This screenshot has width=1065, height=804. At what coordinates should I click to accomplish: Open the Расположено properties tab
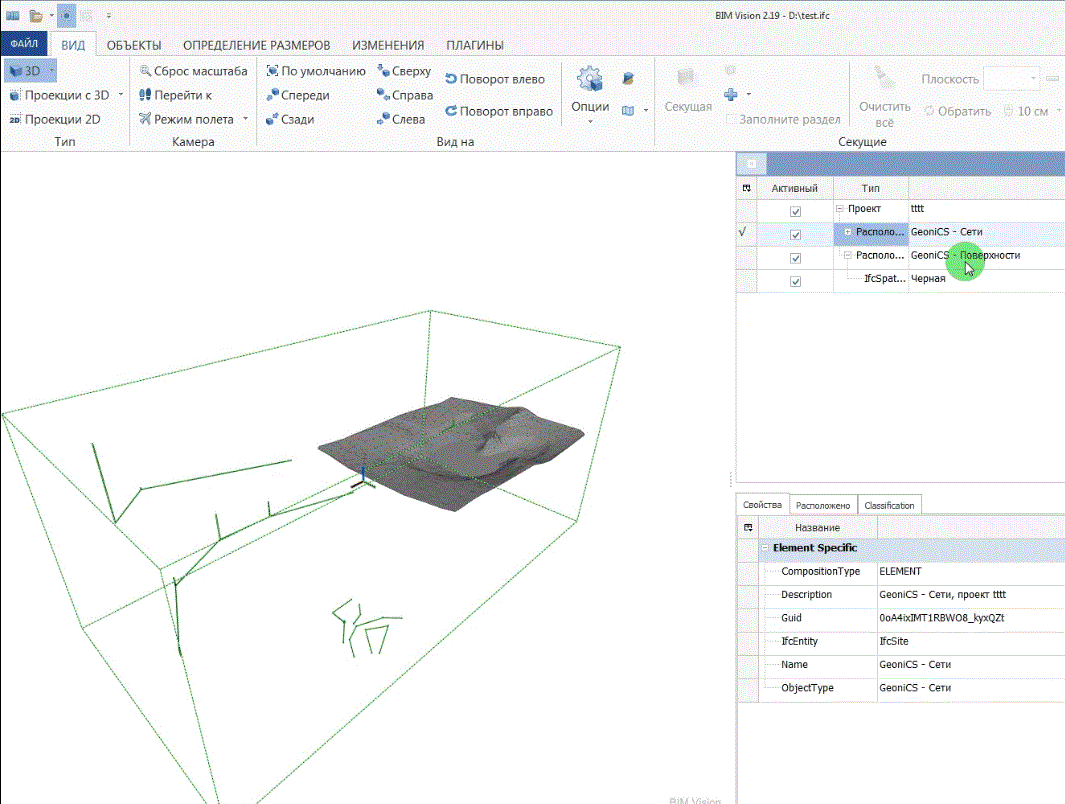823,505
